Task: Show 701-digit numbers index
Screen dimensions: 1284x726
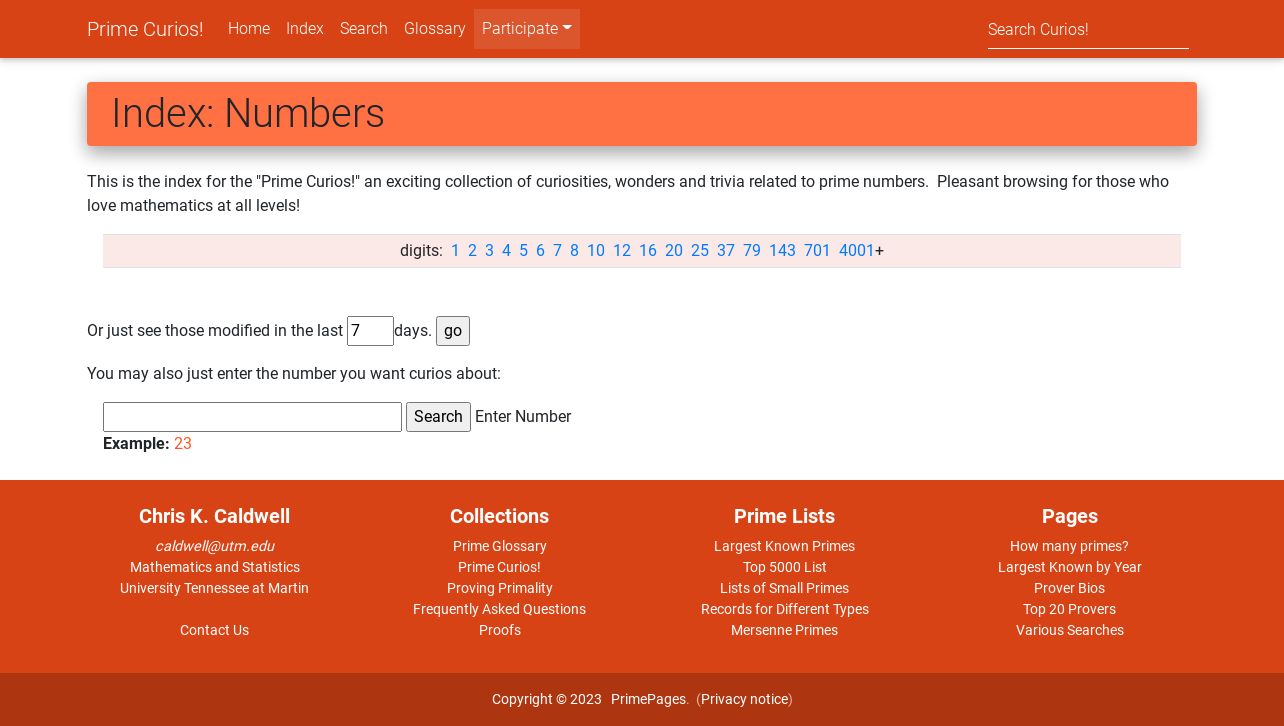Action: (817, 251)
